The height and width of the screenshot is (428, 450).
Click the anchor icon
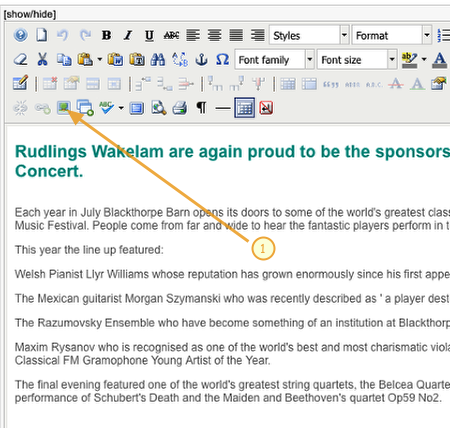click(x=201, y=60)
